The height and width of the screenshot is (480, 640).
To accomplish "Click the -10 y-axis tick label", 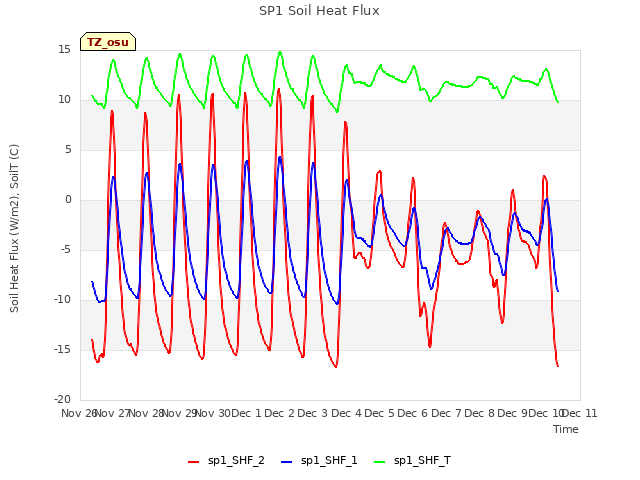I will click(x=62, y=299).
